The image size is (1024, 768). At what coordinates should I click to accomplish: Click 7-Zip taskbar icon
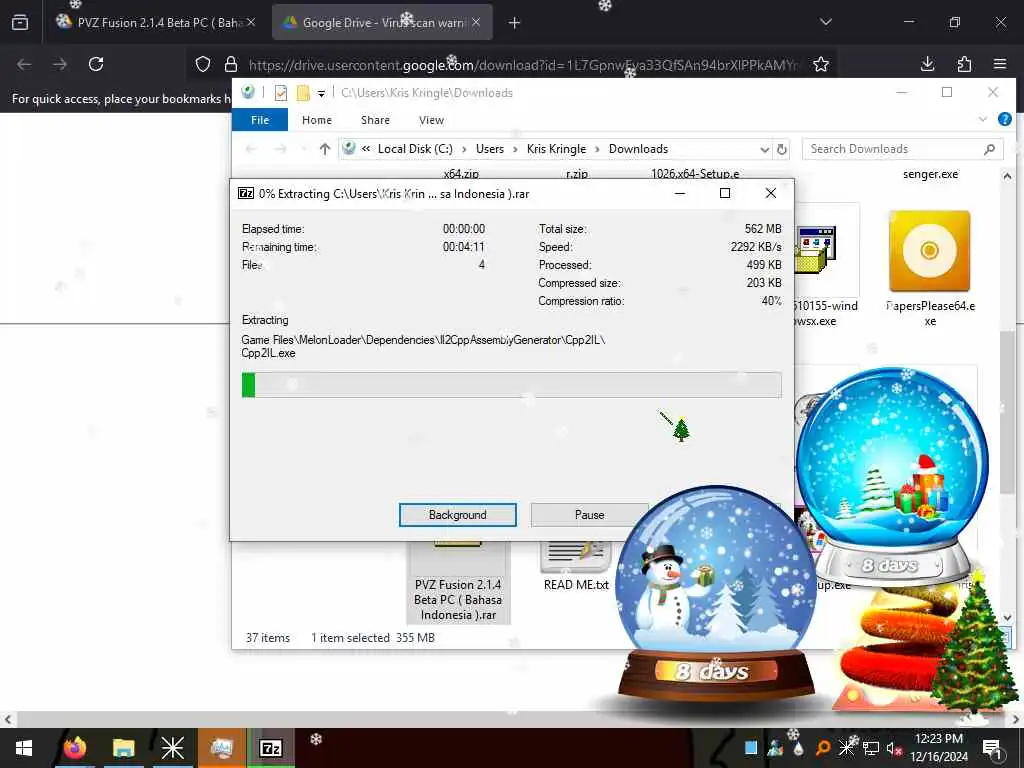pyautogui.click(x=270, y=748)
